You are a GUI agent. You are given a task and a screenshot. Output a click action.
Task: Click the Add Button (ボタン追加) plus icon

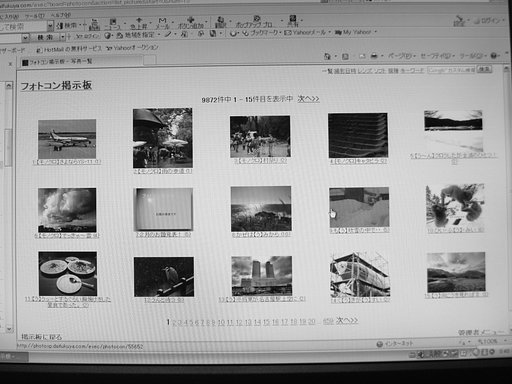pyautogui.click(x=190, y=20)
